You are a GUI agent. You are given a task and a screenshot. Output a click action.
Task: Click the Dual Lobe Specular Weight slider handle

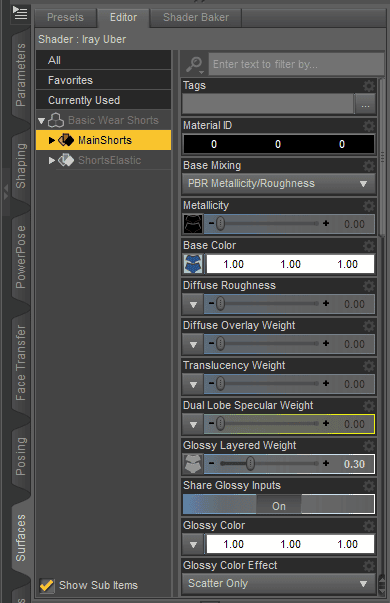pyautogui.click(x=220, y=423)
